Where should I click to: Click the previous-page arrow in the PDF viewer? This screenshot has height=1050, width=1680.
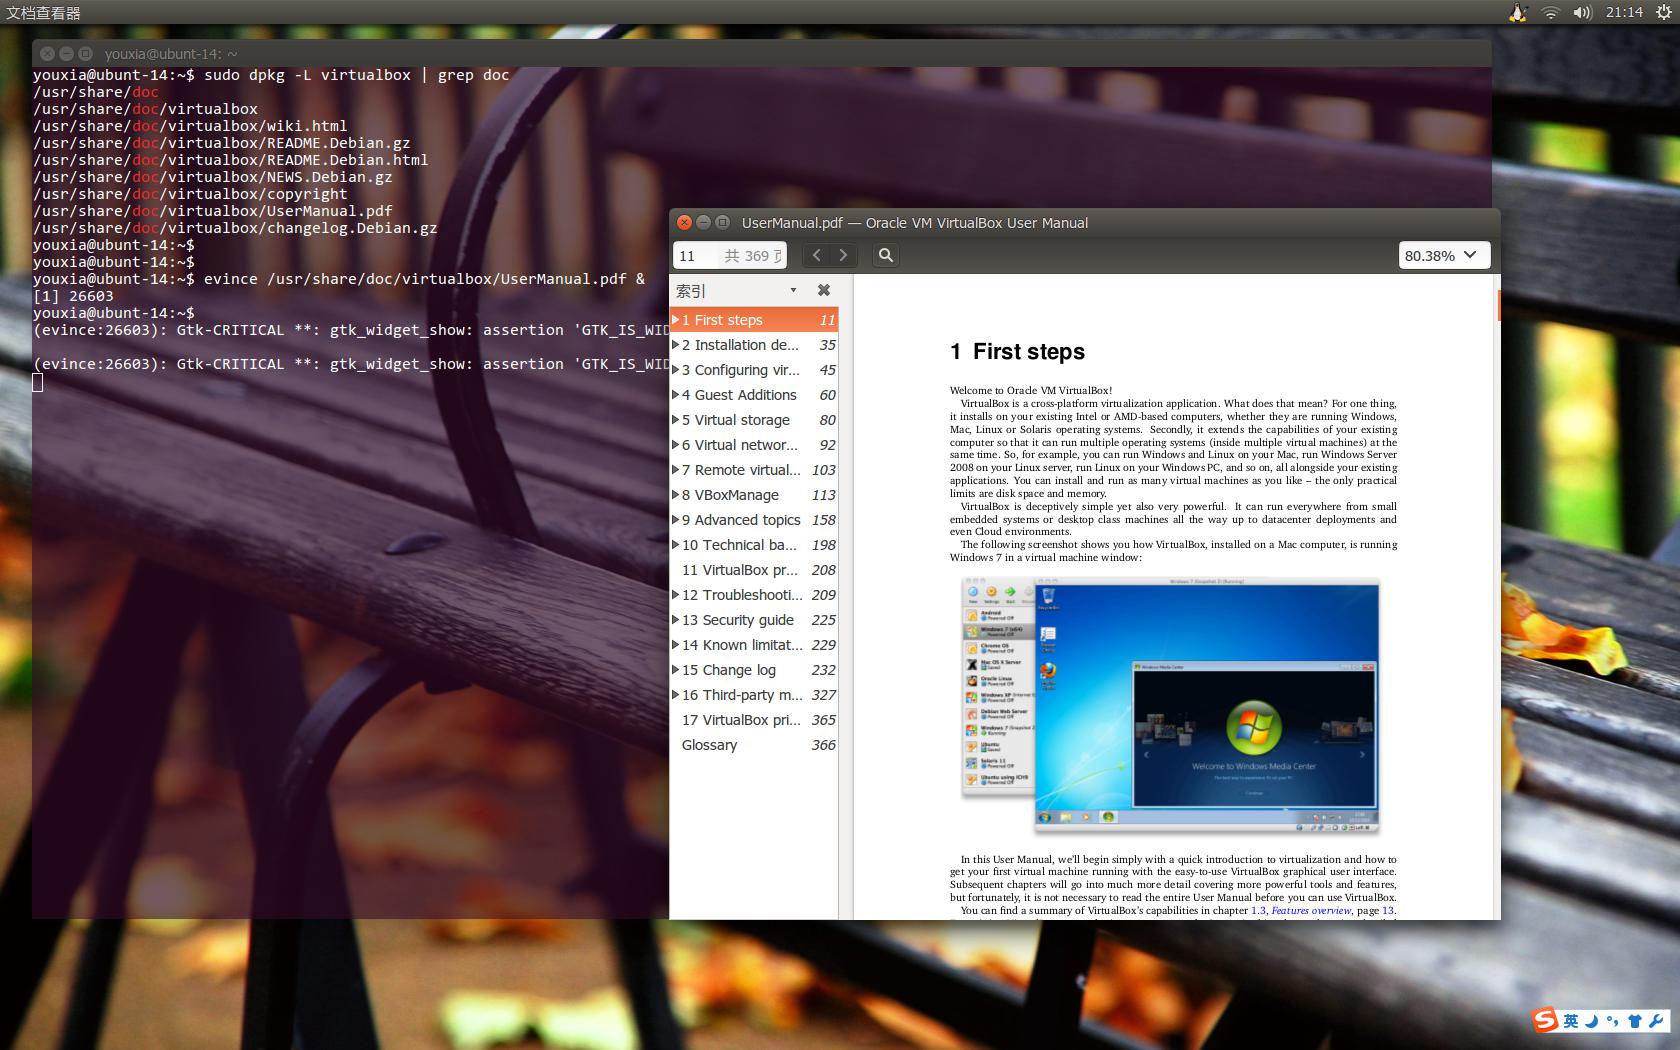(816, 255)
